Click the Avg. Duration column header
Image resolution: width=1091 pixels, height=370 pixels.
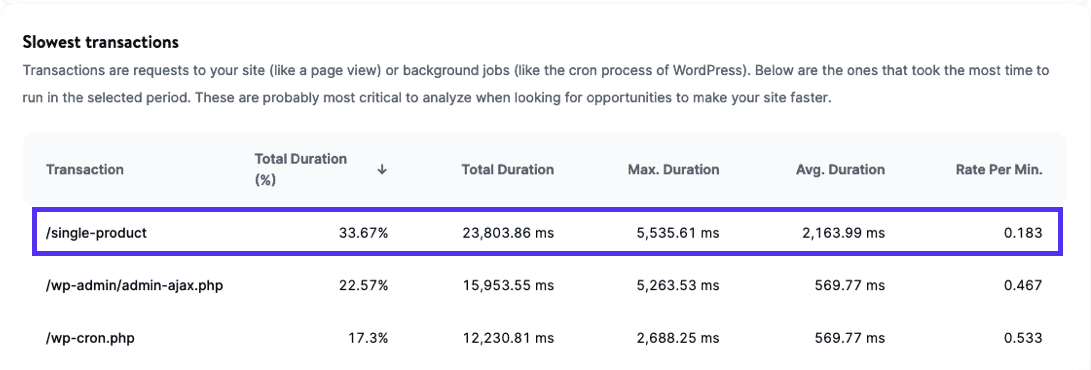tap(841, 170)
